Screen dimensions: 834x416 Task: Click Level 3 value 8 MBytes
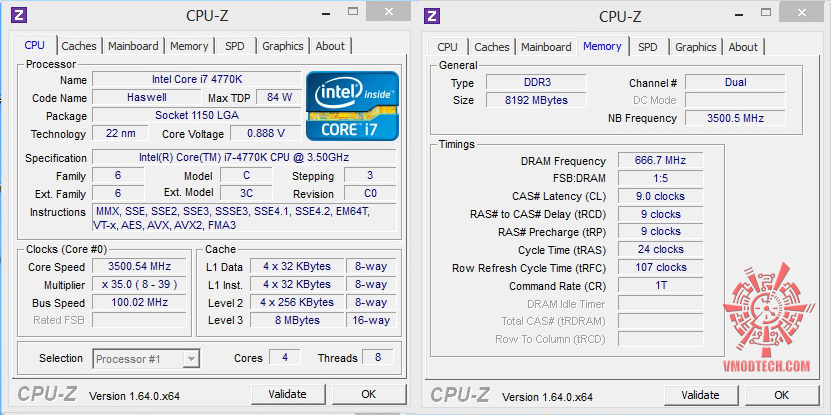297,320
